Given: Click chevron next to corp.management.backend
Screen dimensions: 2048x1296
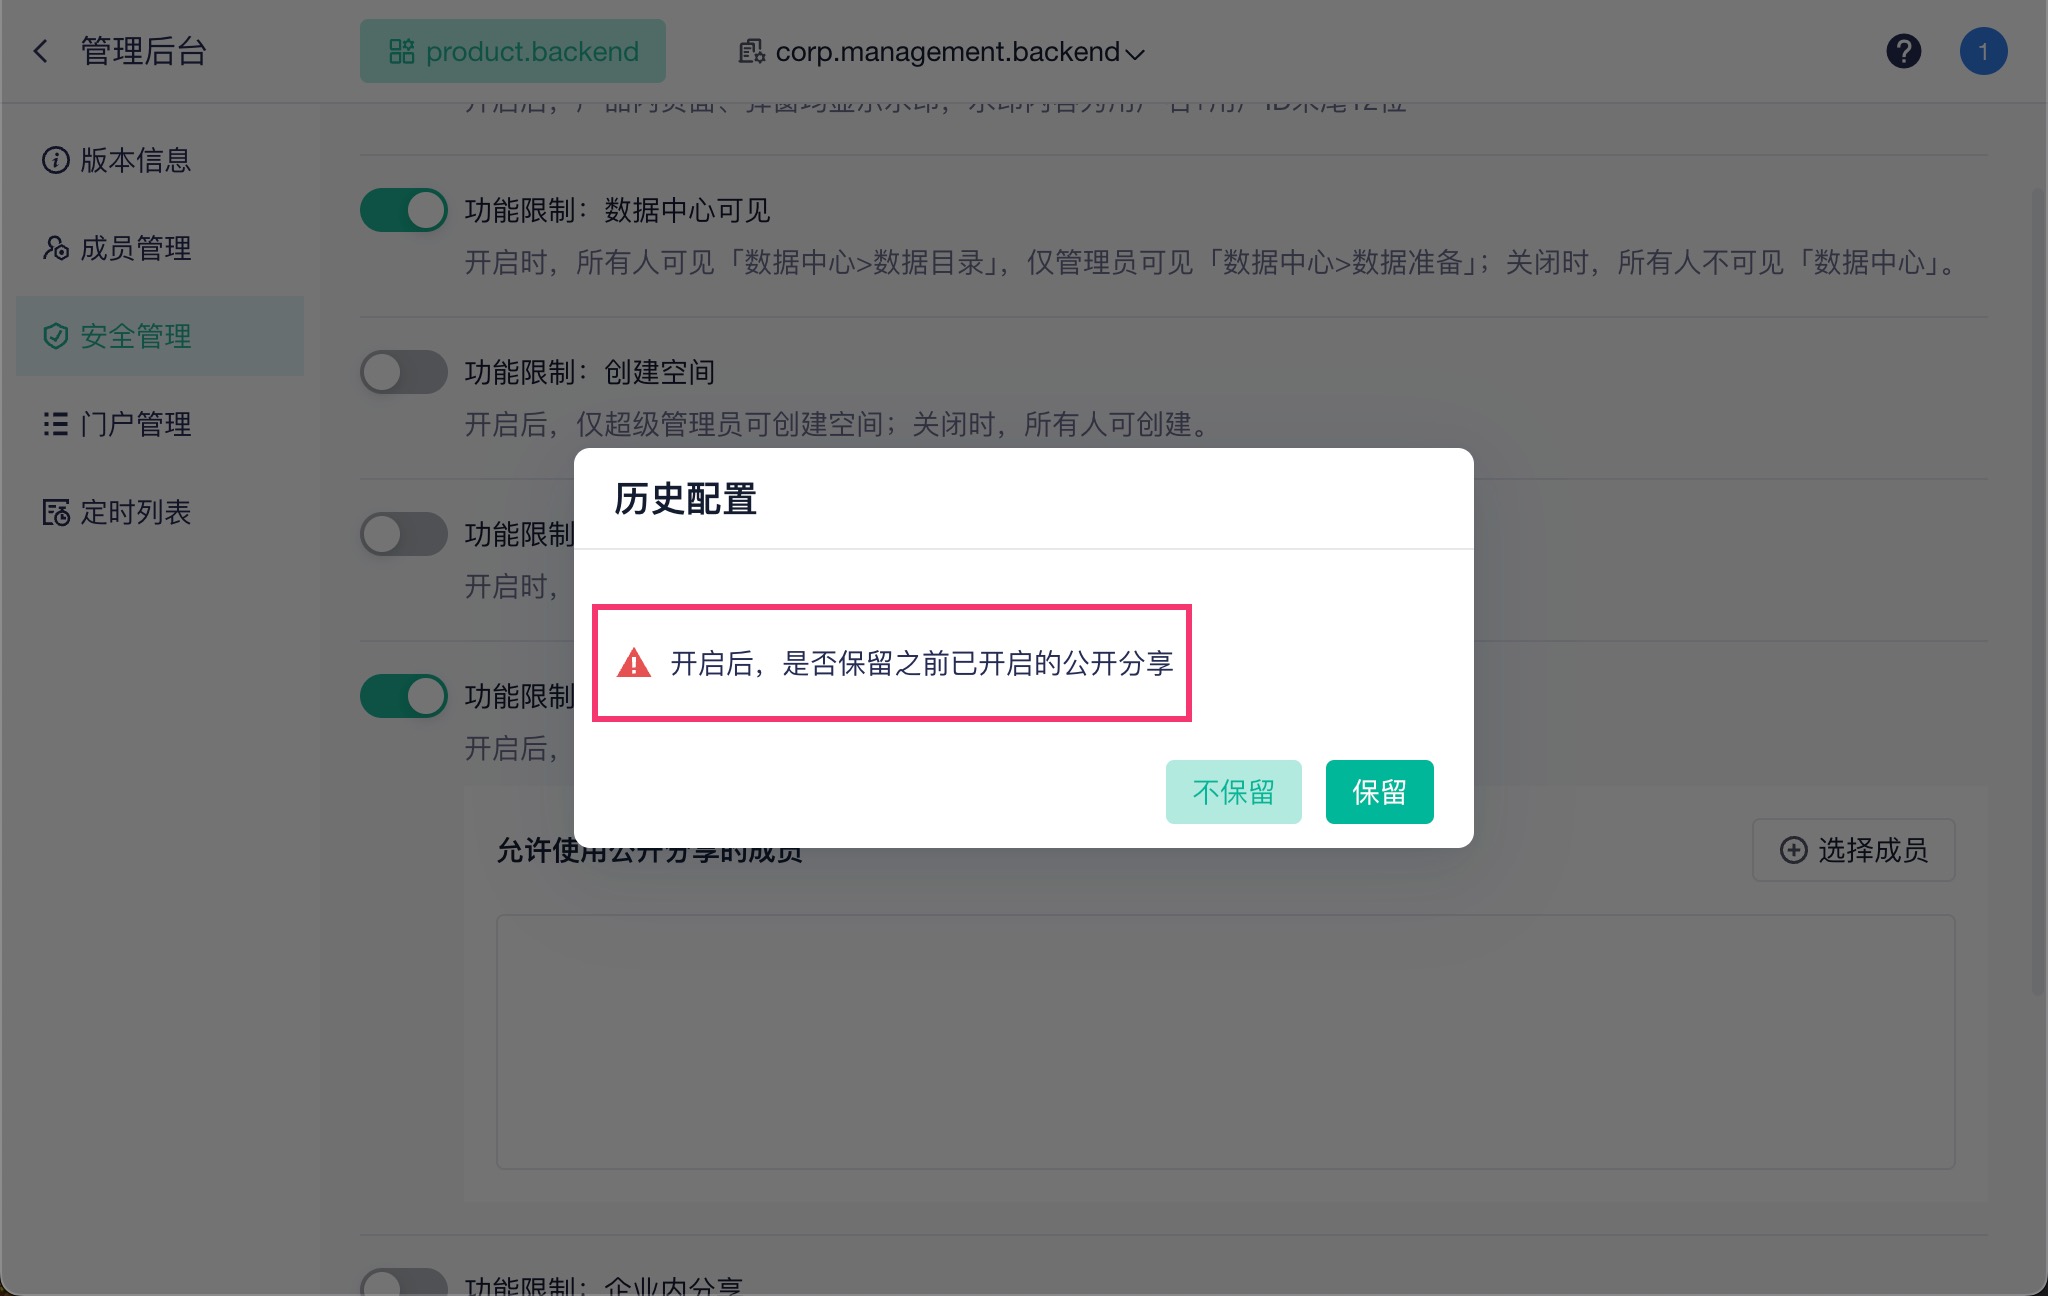Looking at the screenshot, I should 1135,54.
